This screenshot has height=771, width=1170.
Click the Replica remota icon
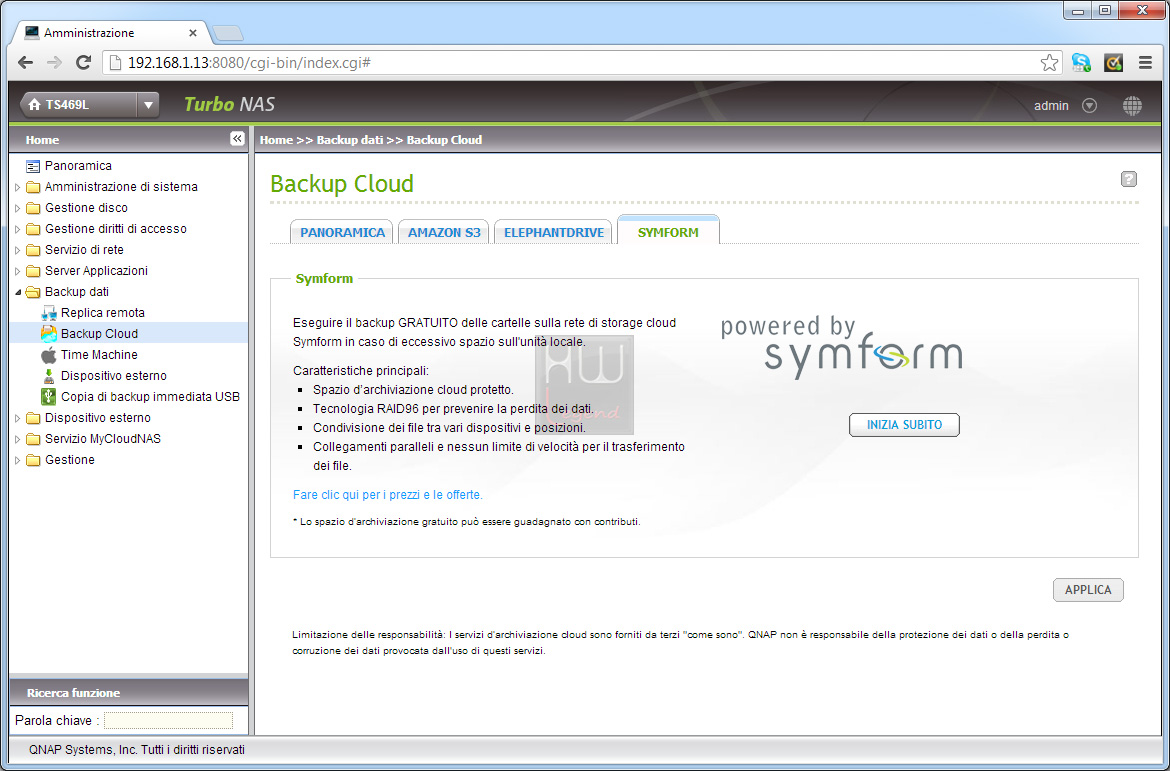[x=49, y=313]
